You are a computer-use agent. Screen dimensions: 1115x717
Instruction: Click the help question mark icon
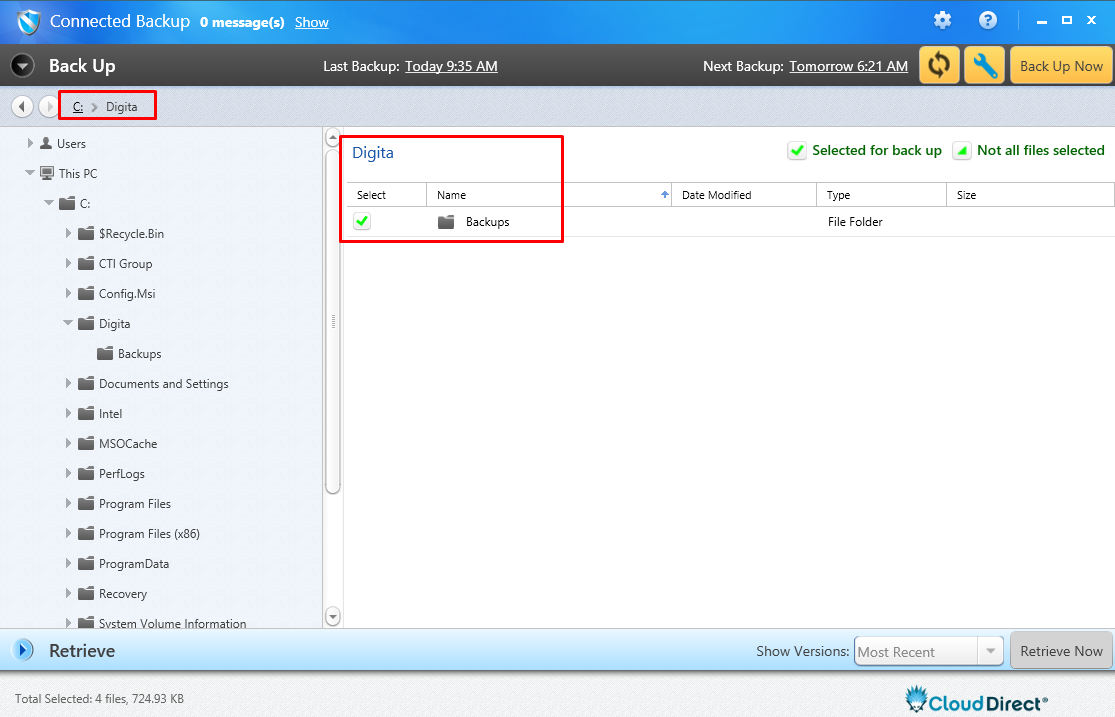988,21
